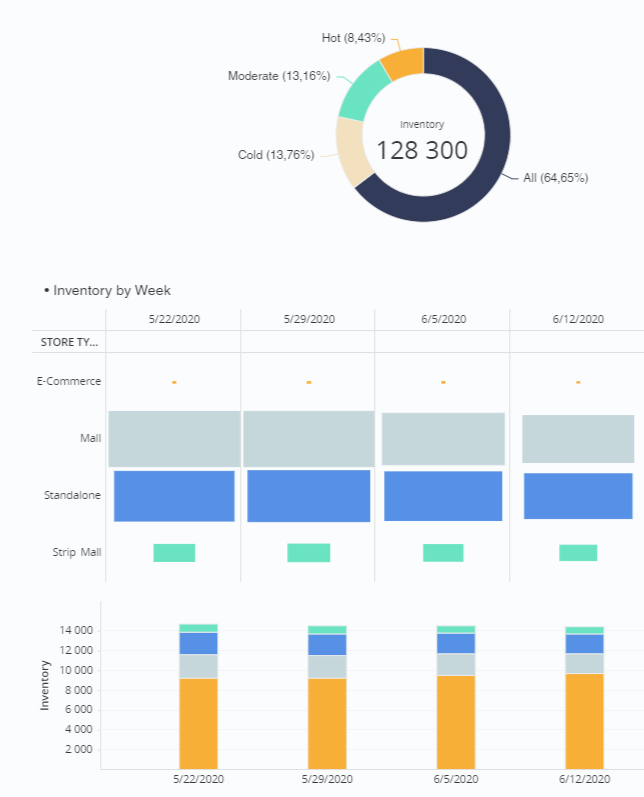Select the 5/22/2020 table column header
644x797 pixels.
pyautogui.click(x=173, y=320)
